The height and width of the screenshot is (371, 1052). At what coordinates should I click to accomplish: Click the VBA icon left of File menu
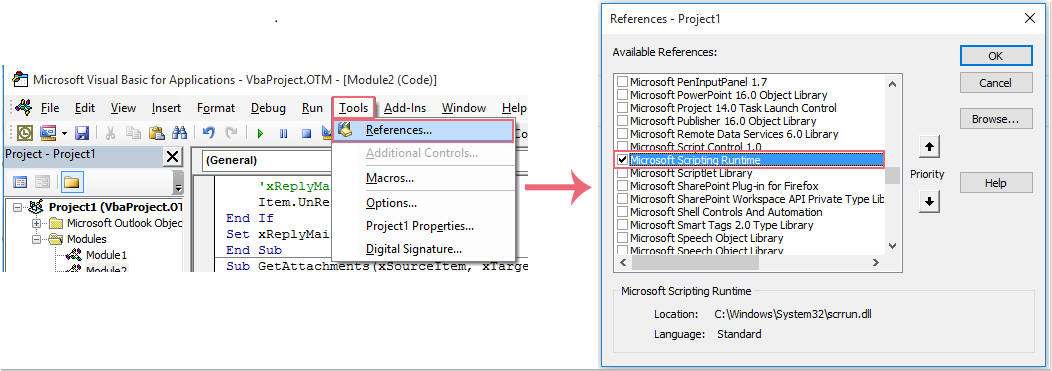[x=23, y=107]
